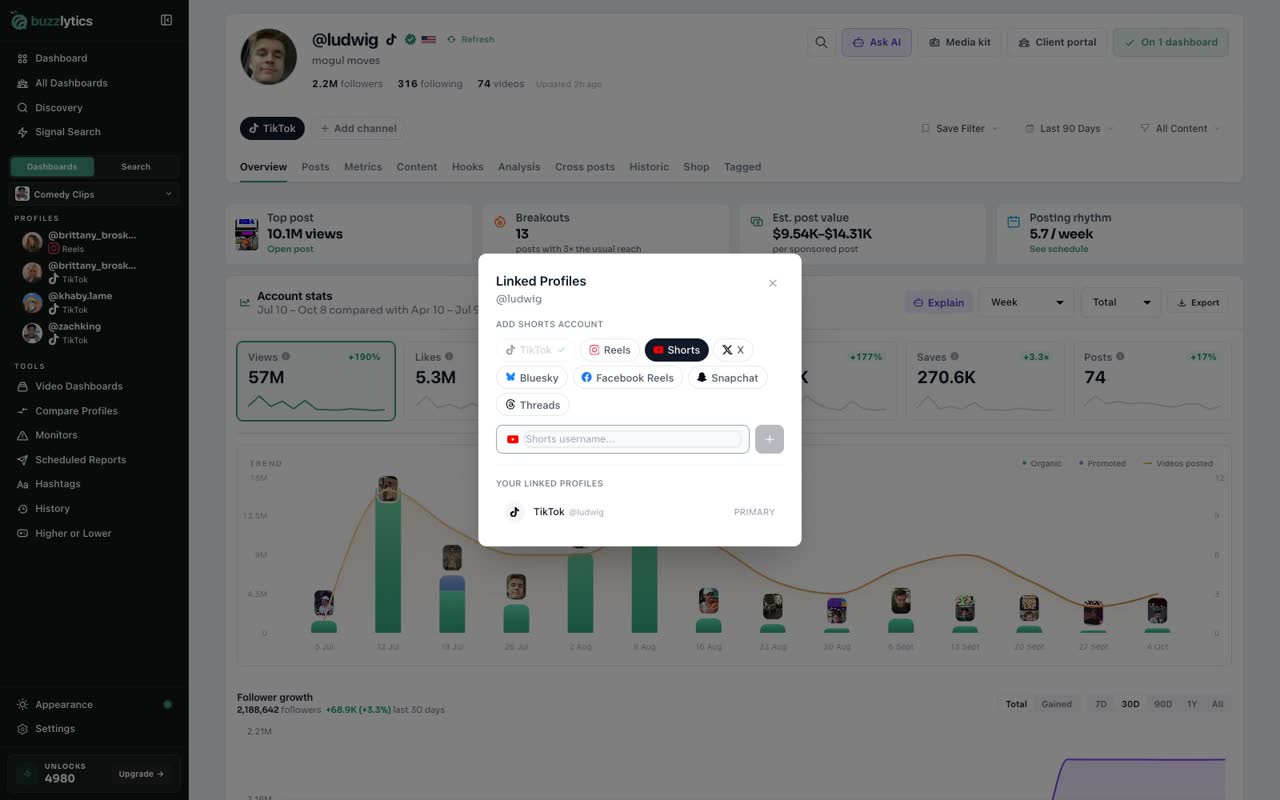Open the Week interval dropdown
Viewport: 1280px width, 800px height.
tap(1026, 302)
